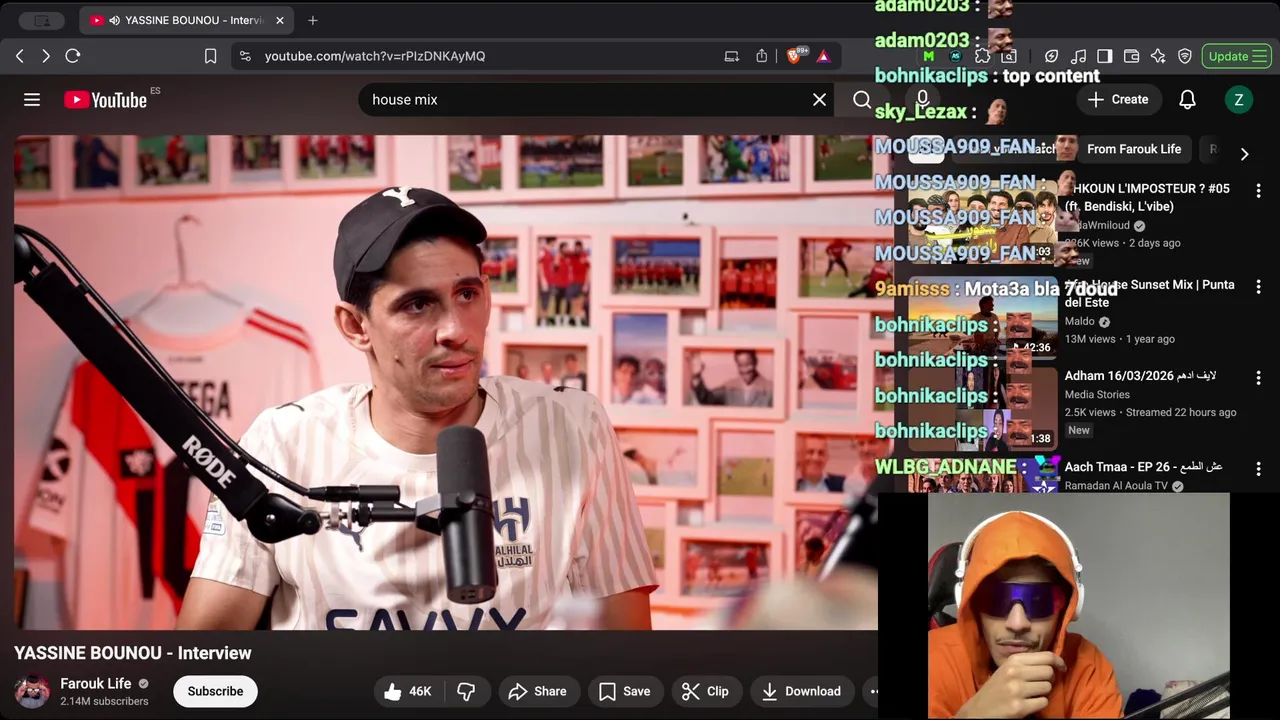Open site settings icon beside the URL

[x=246, y=56]
